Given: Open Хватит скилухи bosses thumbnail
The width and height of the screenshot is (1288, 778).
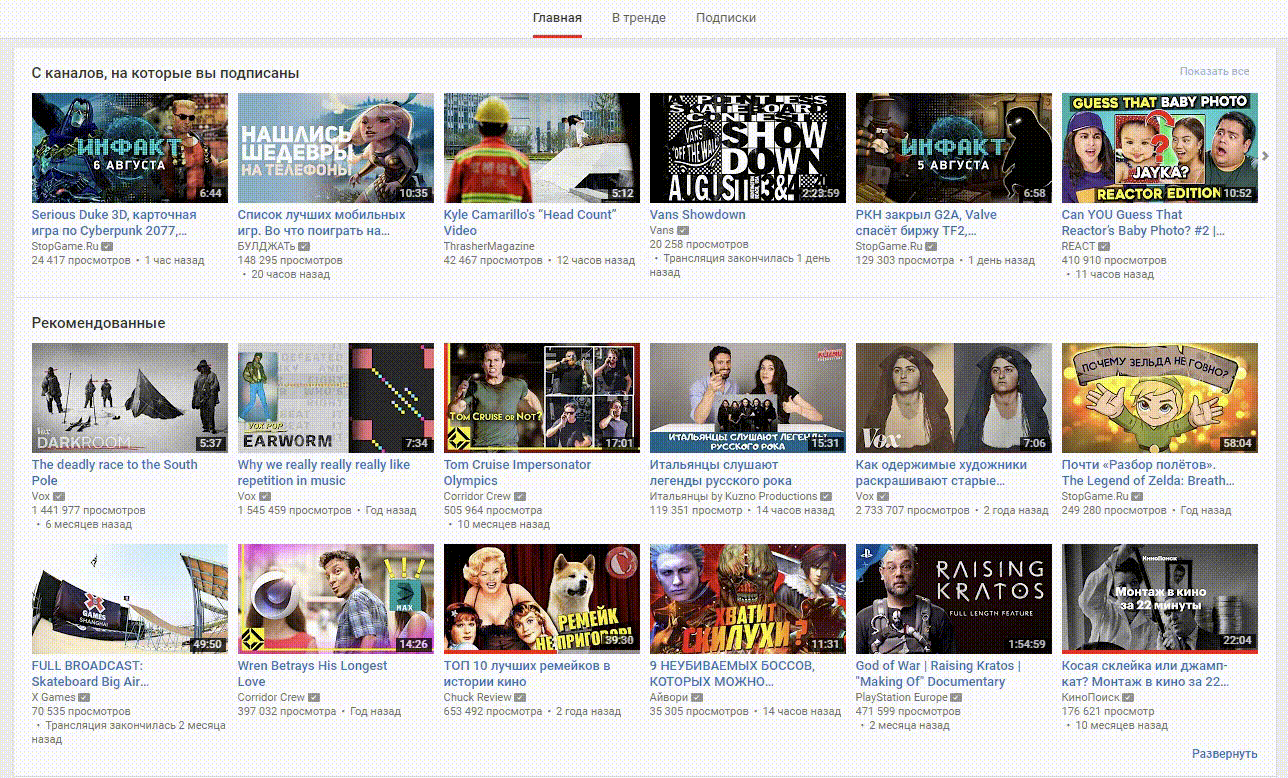Looking at the screenshot, I should coord(748,599).
